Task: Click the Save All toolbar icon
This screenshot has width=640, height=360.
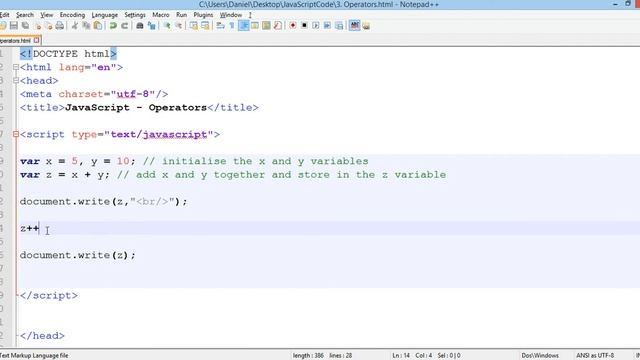Action: coord(25,26)
